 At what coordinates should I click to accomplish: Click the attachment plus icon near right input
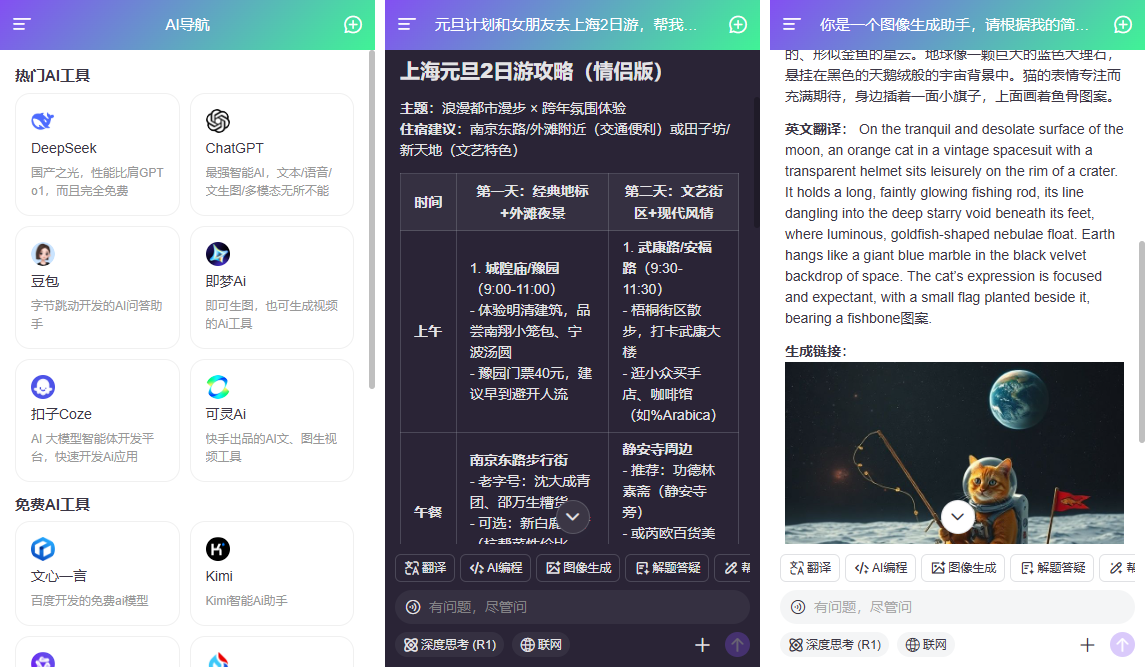1087,645
